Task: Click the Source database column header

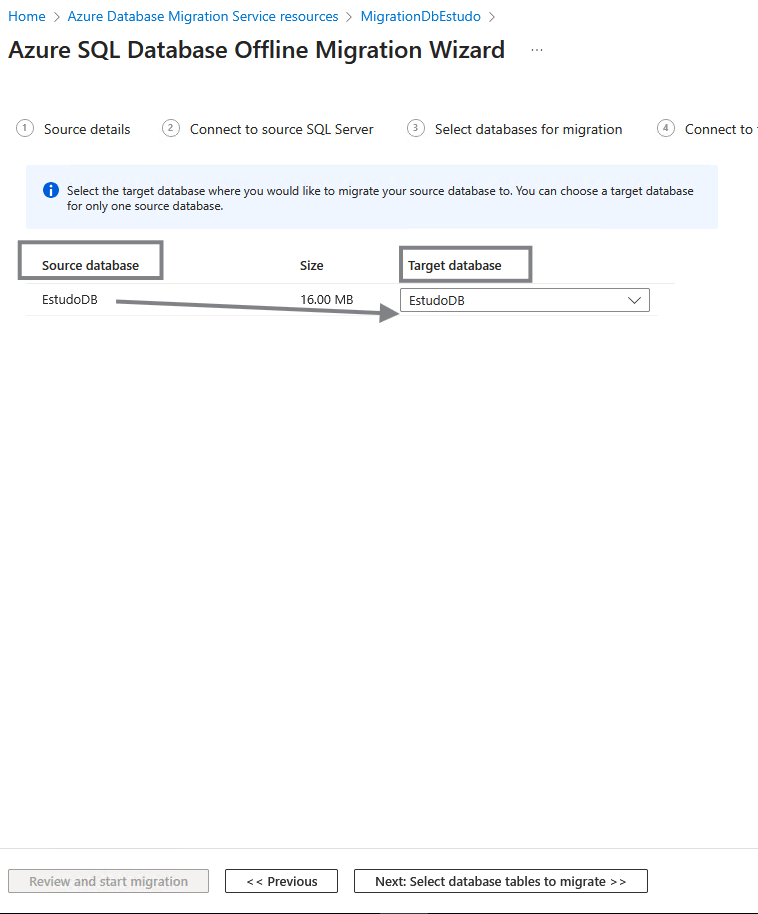Action: (x=90, y=265)
